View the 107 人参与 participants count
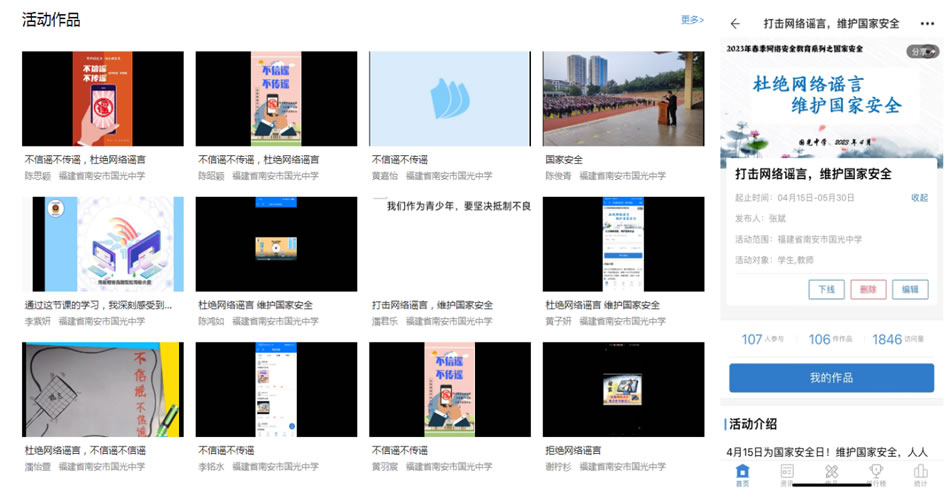 pyautogui.click(x=762, y=339)
